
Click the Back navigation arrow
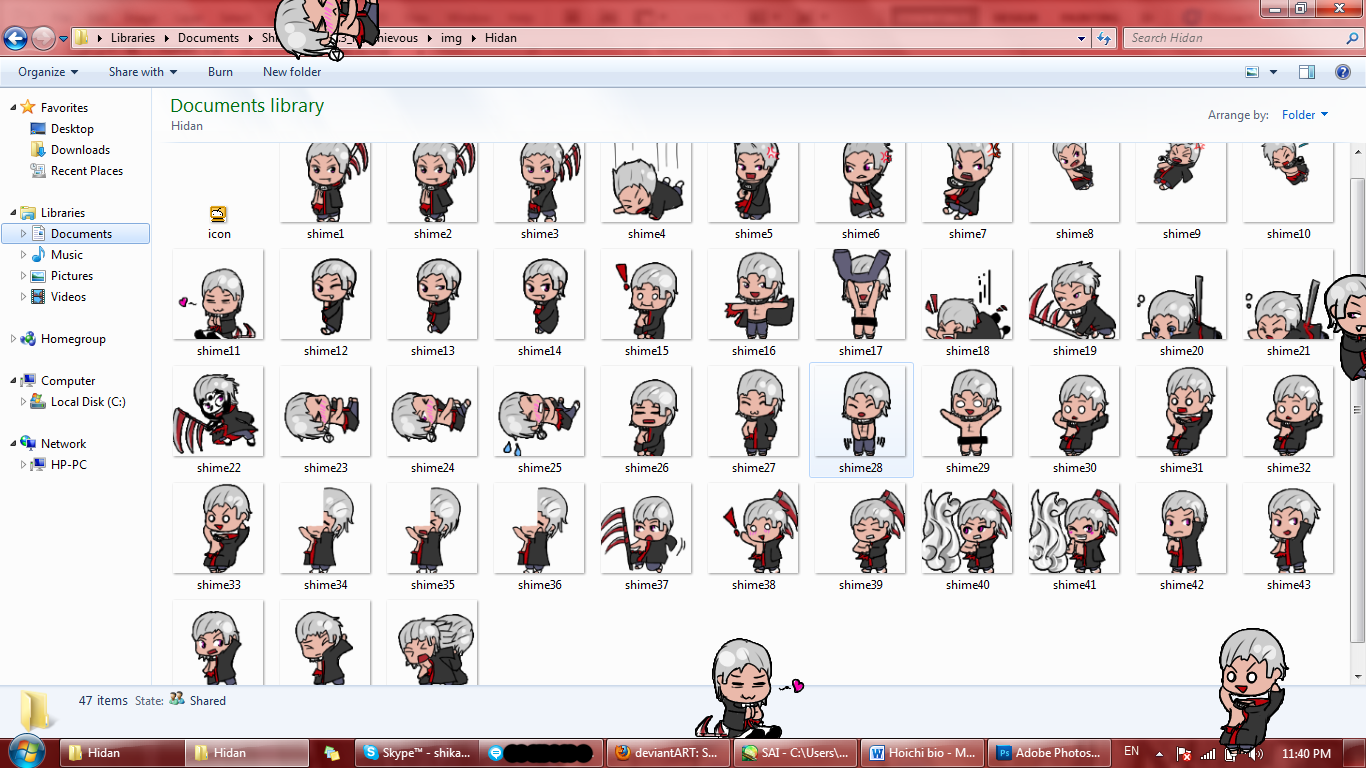click(15, 38)
